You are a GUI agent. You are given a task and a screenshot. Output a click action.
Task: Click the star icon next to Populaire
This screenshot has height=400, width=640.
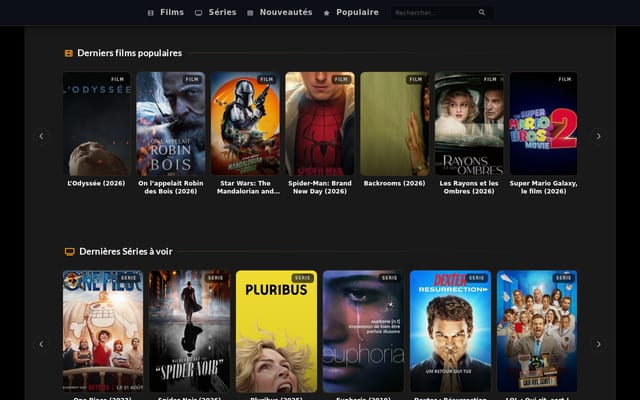327,13
